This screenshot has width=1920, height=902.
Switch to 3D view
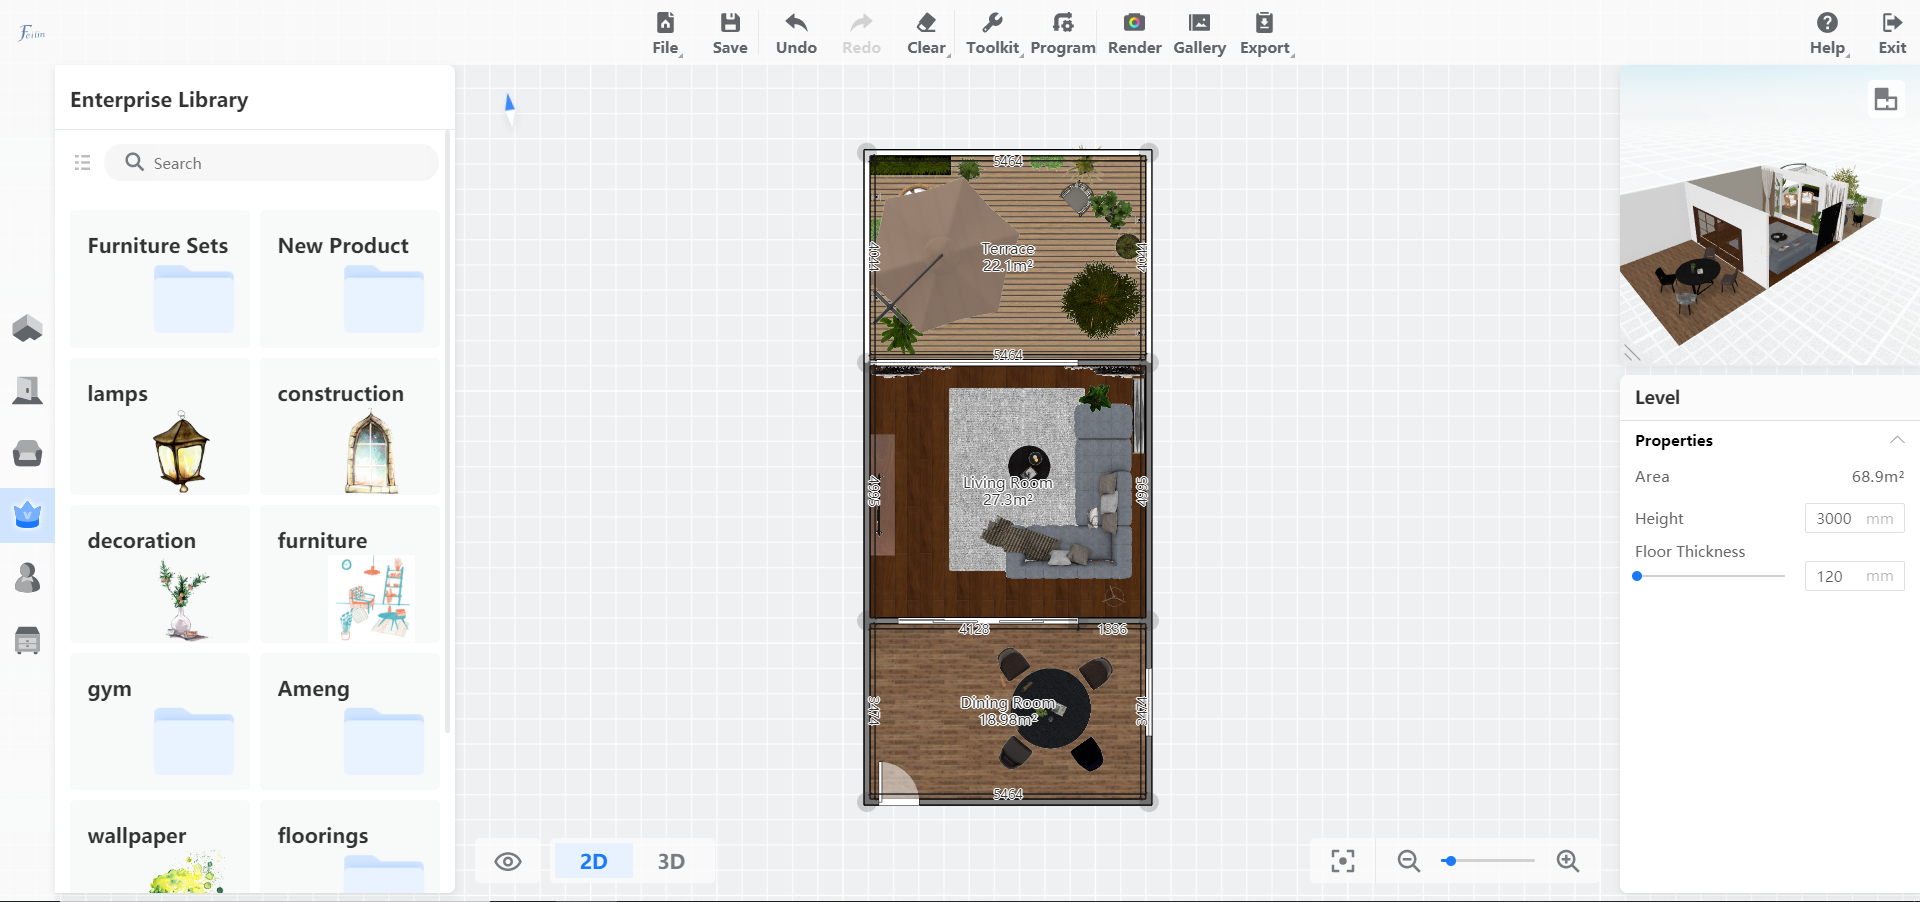tap(671, 861)
